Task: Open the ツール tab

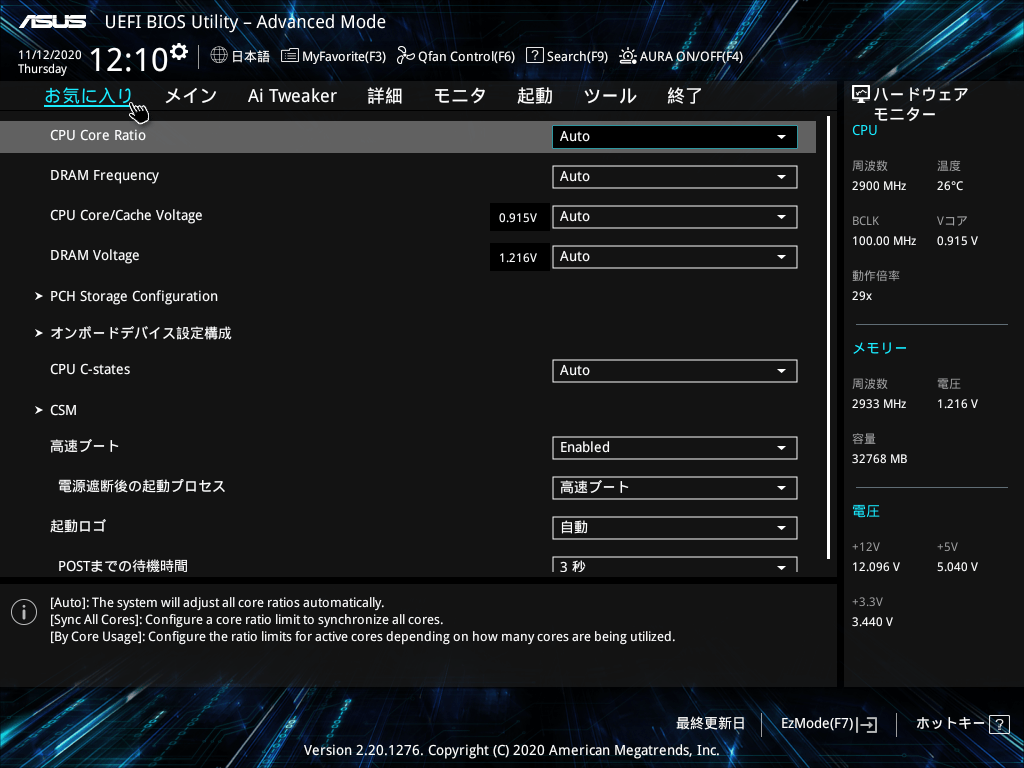Action: coord(610,96)
